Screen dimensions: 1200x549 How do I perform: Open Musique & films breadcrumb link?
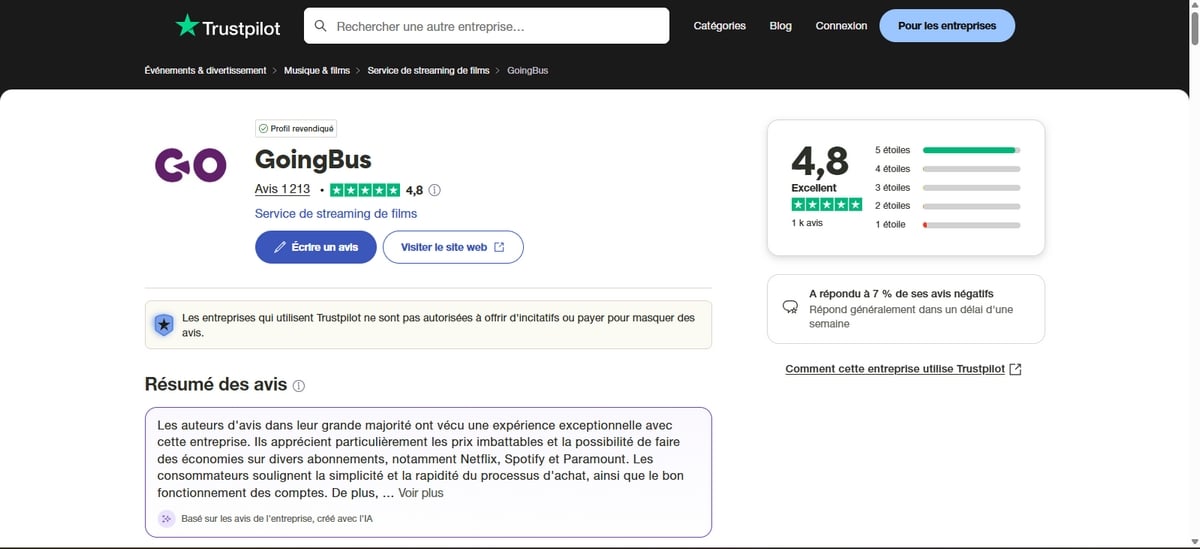pyautogui.click(x=316, y=71)
